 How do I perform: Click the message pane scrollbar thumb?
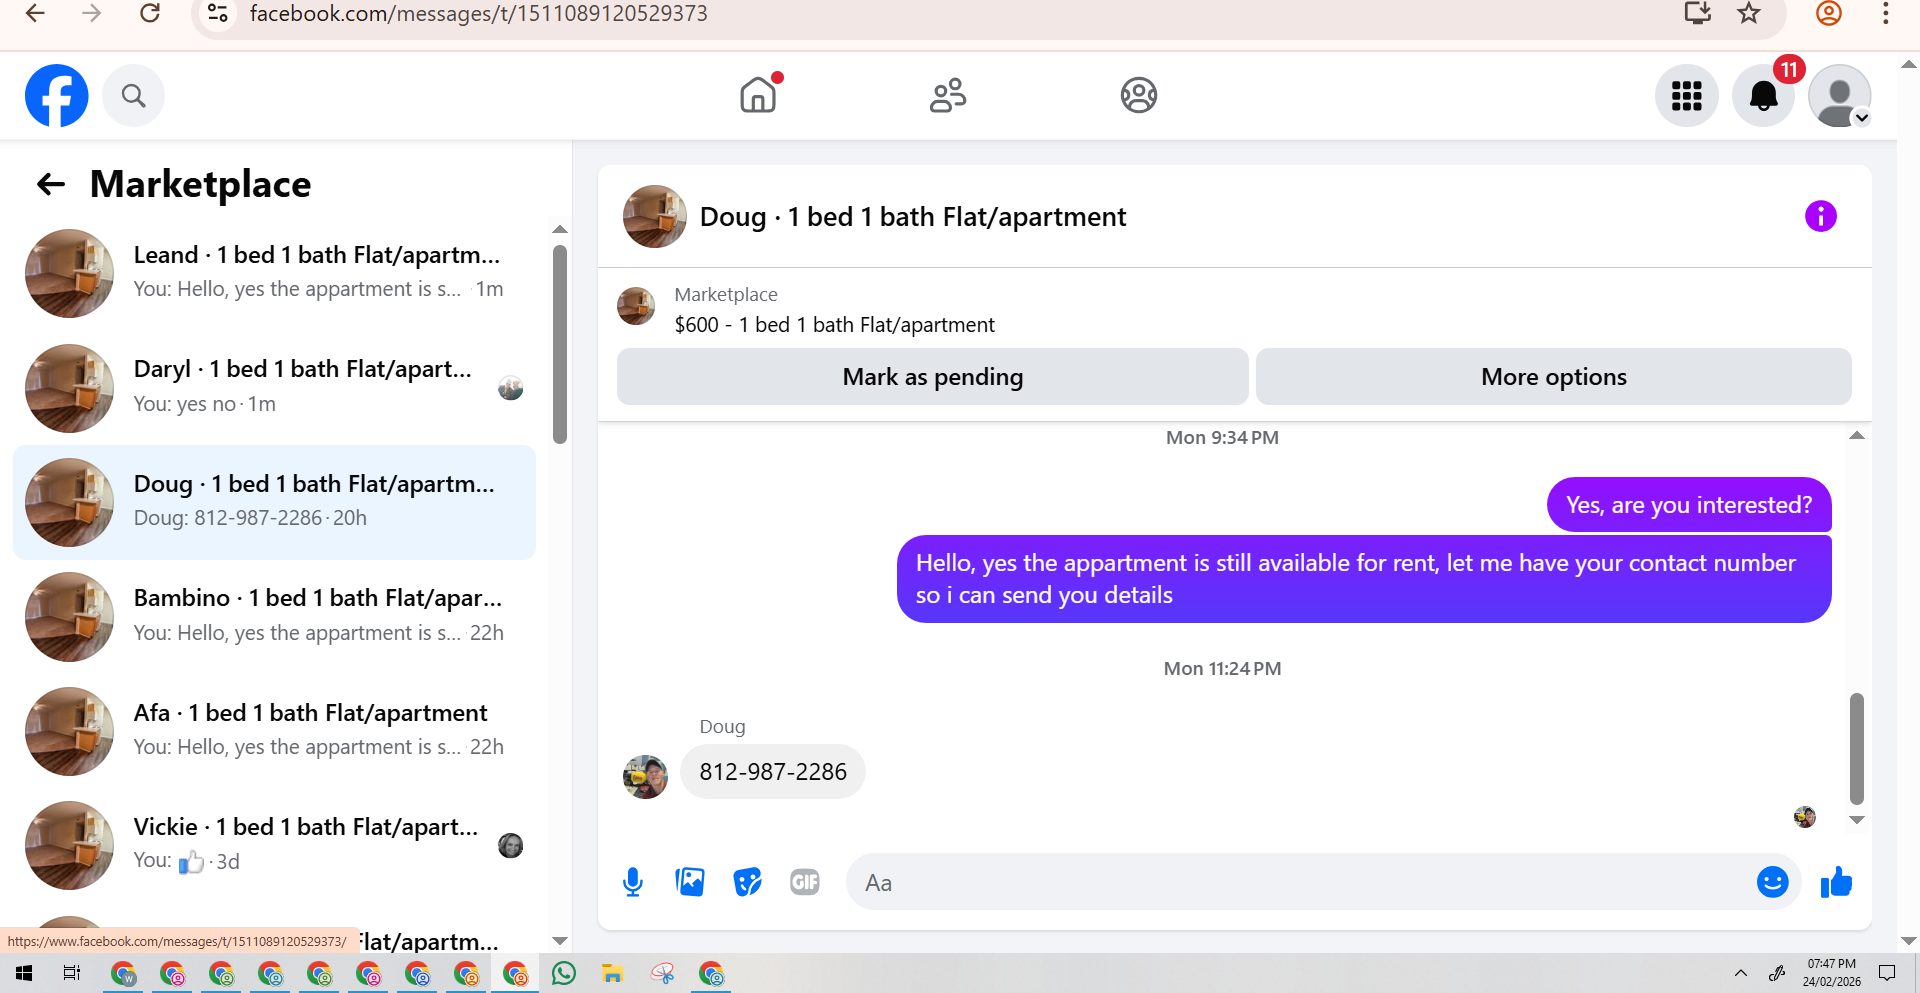[x=1857, y=749]
